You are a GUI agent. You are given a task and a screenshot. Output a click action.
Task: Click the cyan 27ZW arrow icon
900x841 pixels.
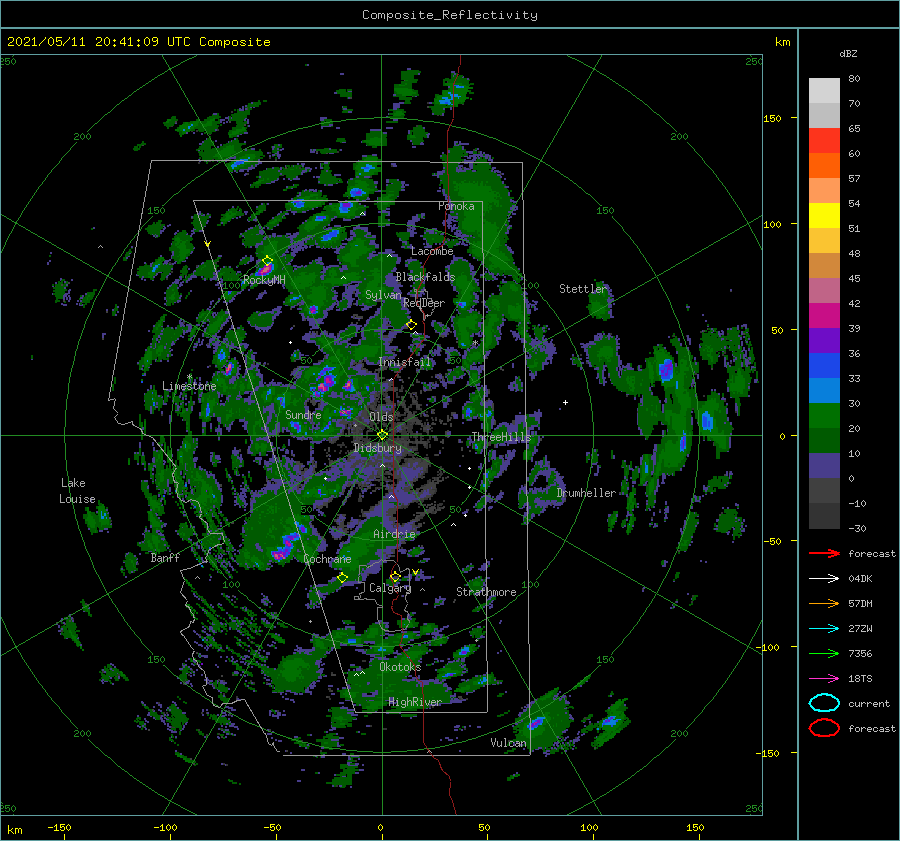824,629
